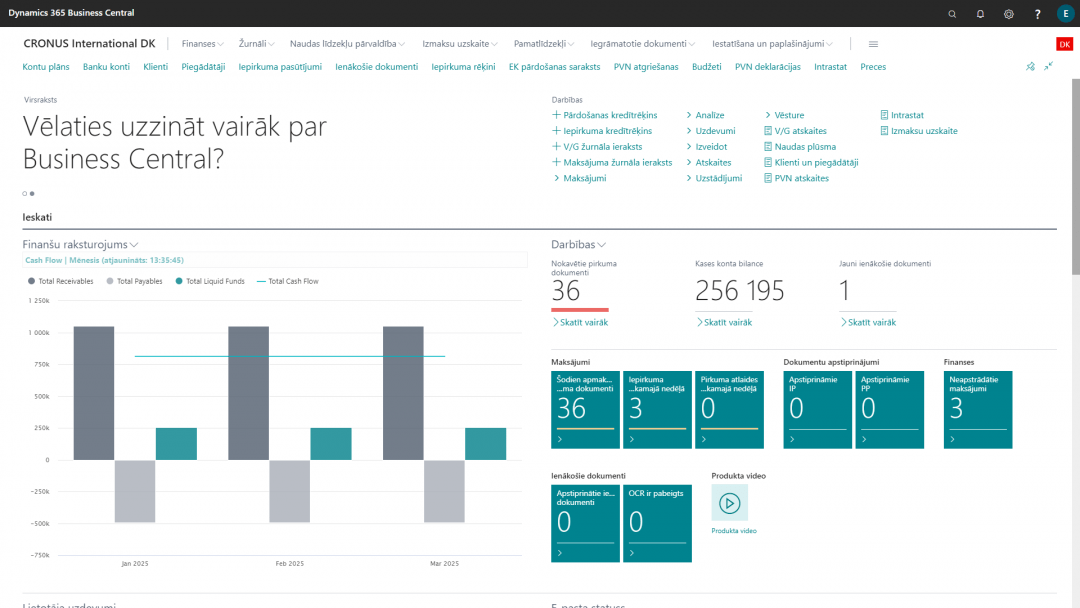Open the Žurnāli menu
This screenshot has width=1080, height=608.
255,43
